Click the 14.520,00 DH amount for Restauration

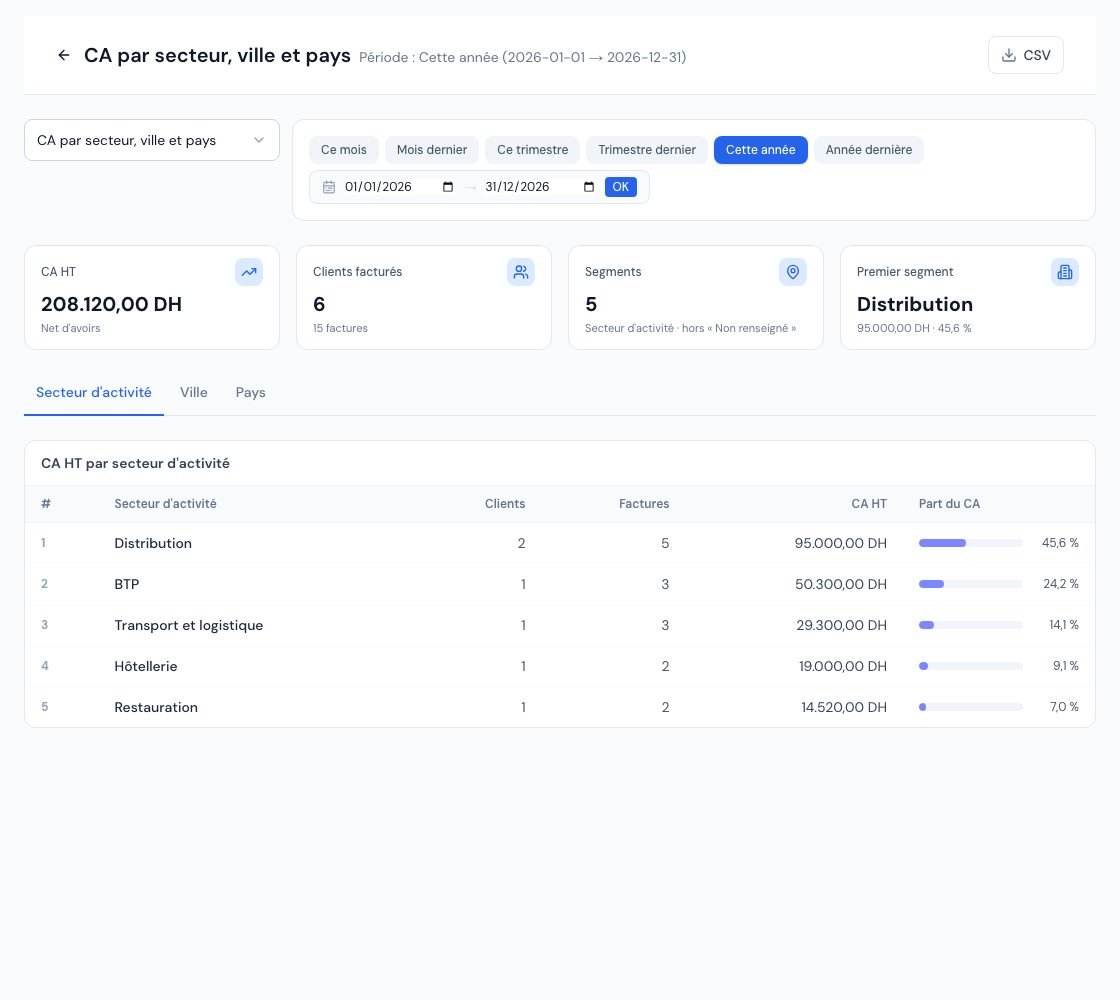click(x=844, y=707)
